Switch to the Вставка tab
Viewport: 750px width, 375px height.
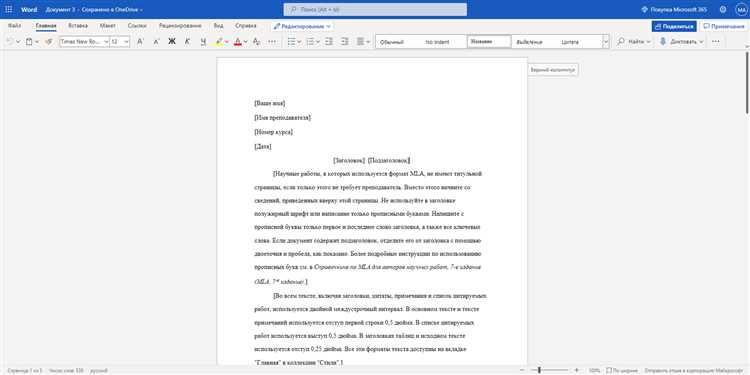coord(78,26)
